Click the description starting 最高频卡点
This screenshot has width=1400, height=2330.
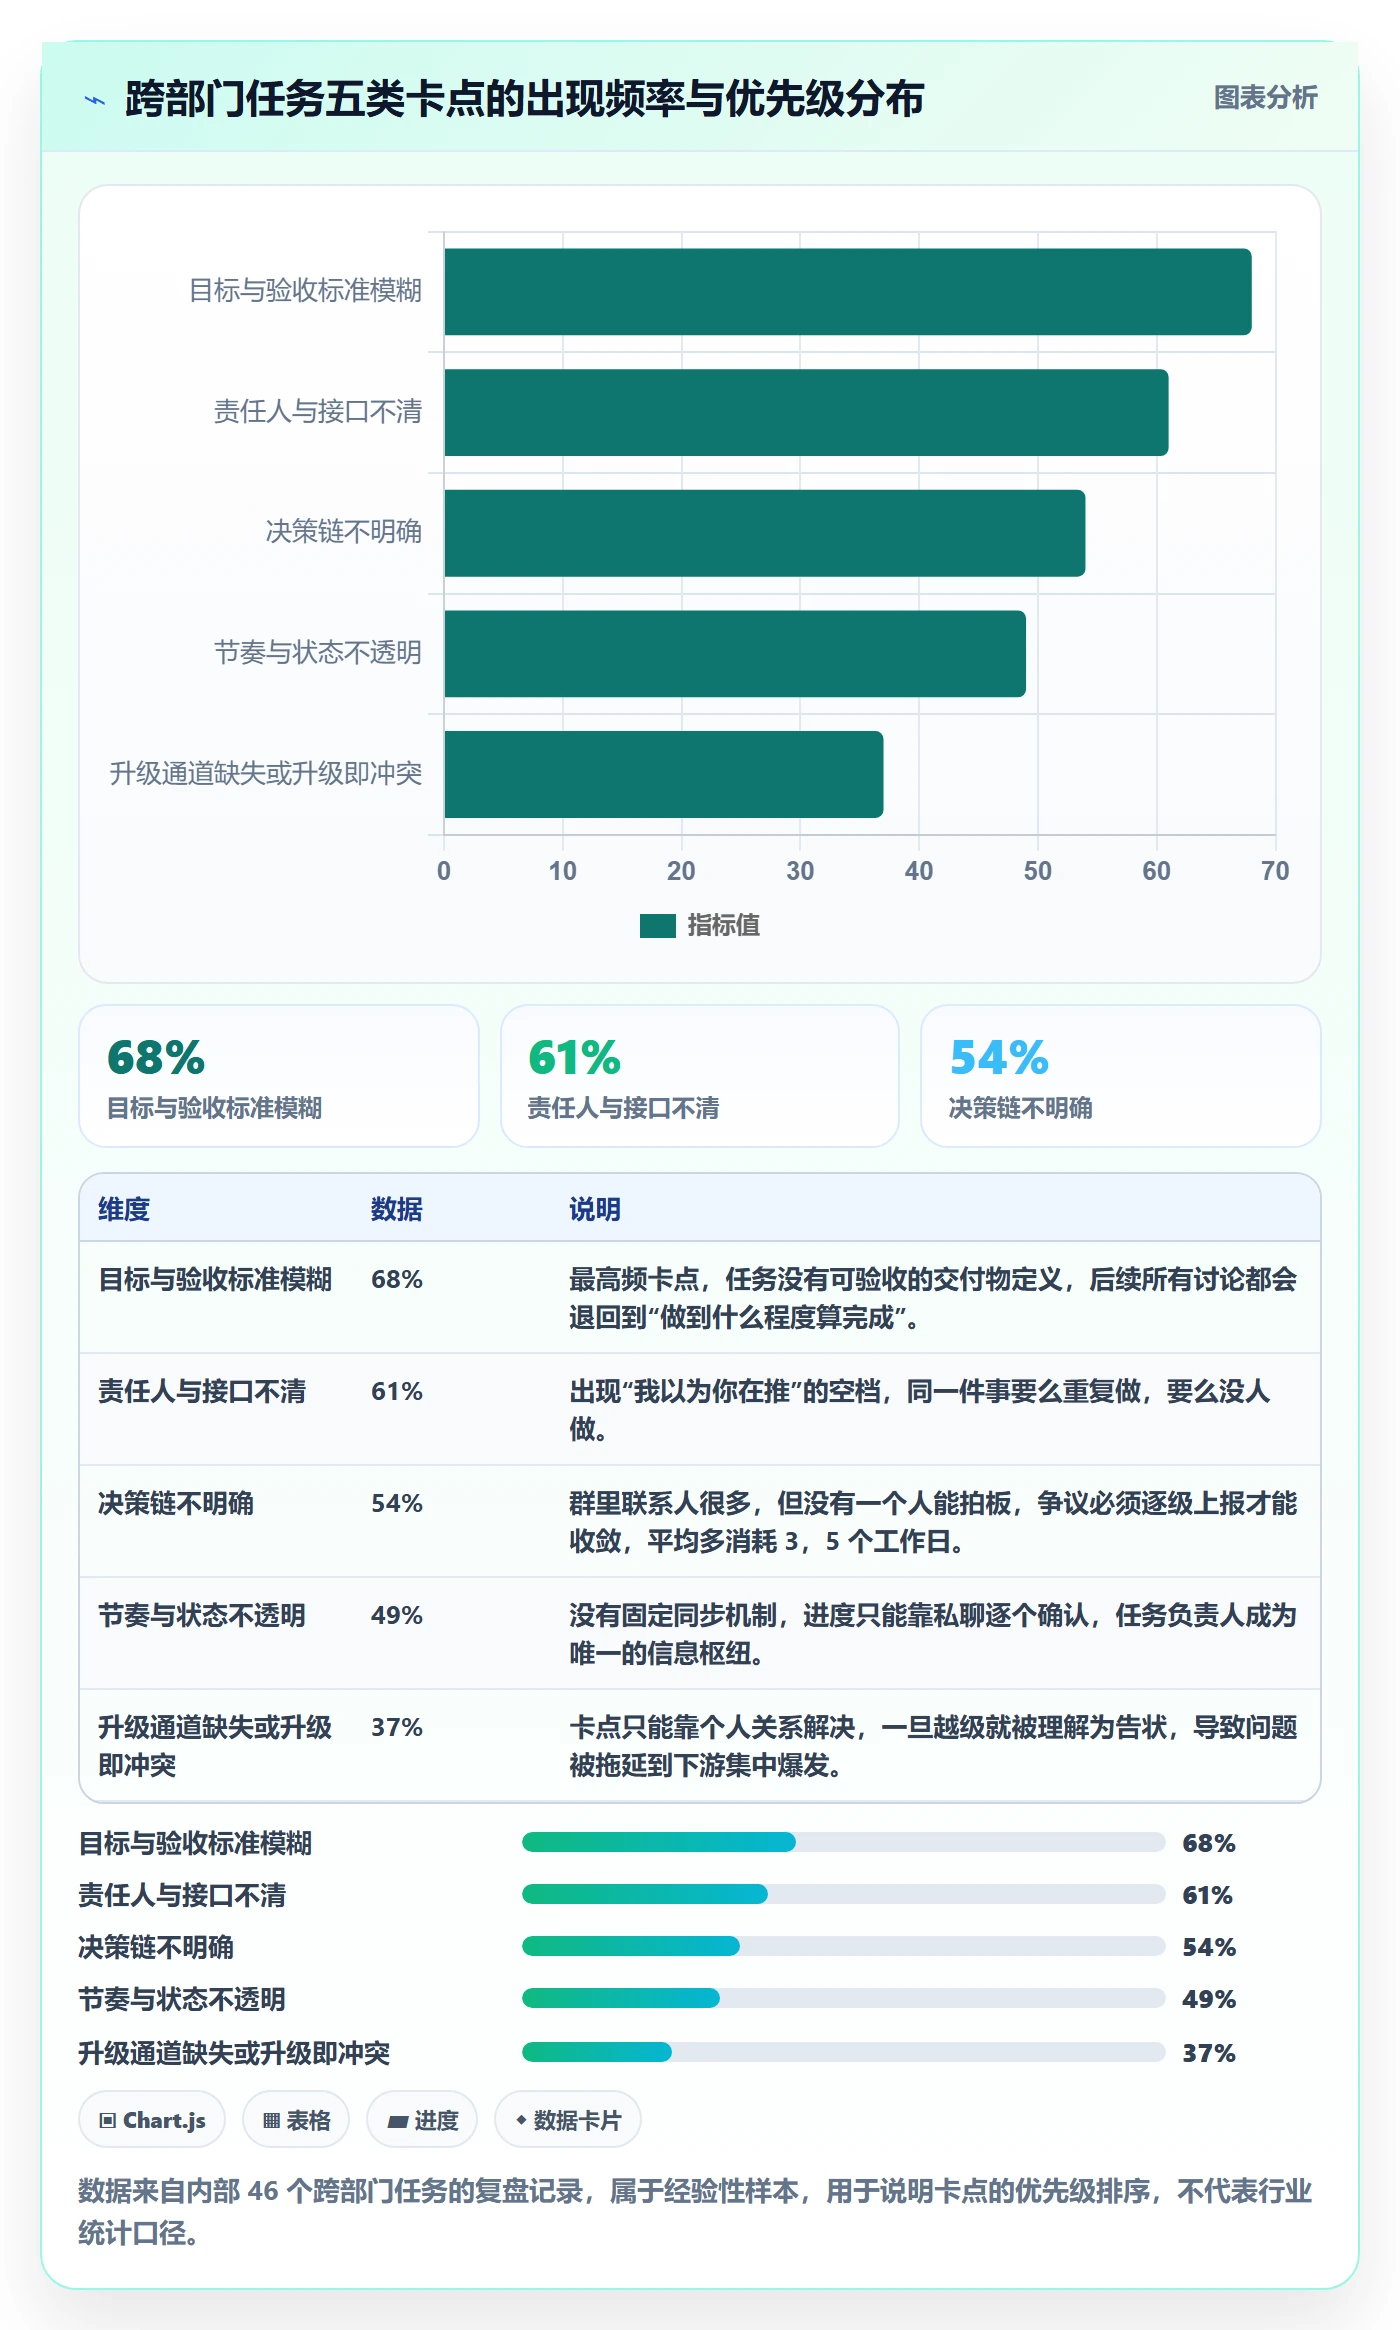pyautogui.click(x=933, y=1298)
